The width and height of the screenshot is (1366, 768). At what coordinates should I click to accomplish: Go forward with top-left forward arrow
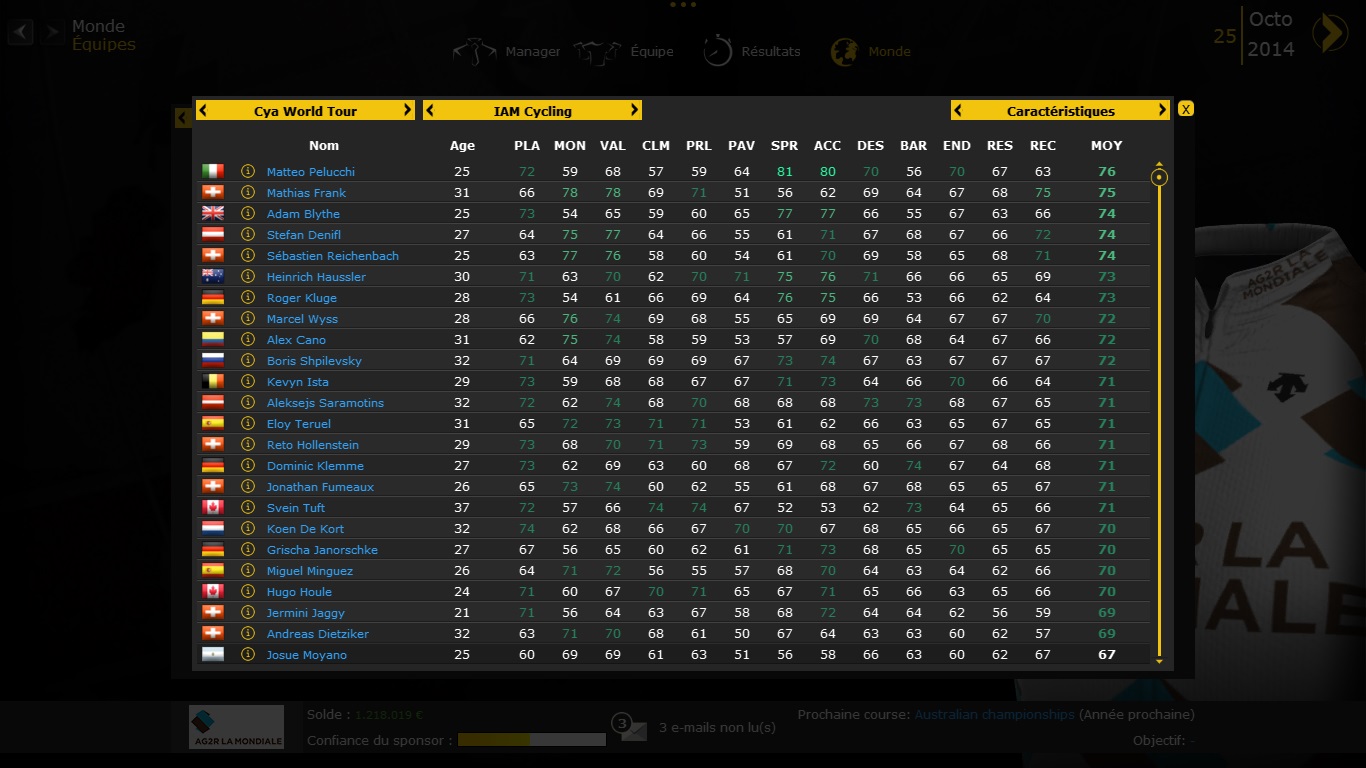[52, 32]
